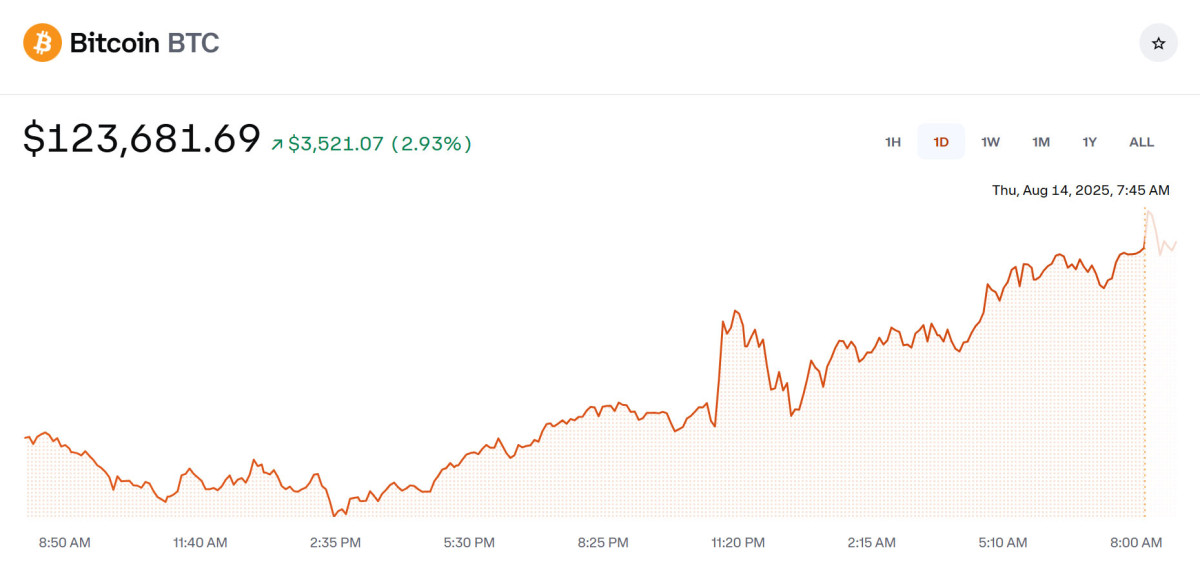
Task: Click the green up-arrow price change icon
Action: [x=277, y=144]
